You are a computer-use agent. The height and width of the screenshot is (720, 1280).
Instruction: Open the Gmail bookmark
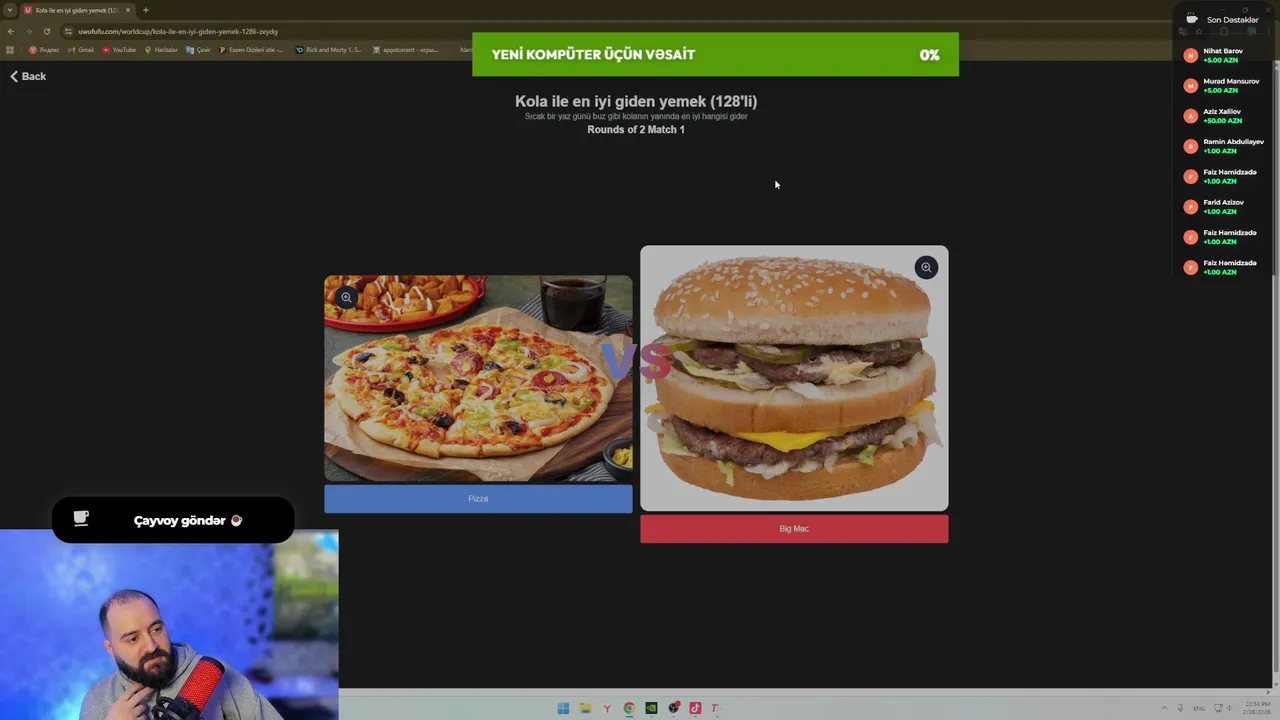coord(81,49)
